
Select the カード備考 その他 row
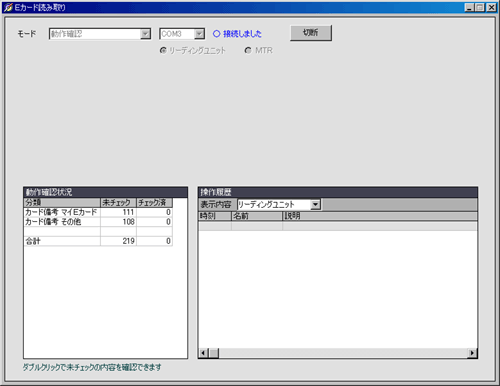pyautogui.click(x=98, y=222)
